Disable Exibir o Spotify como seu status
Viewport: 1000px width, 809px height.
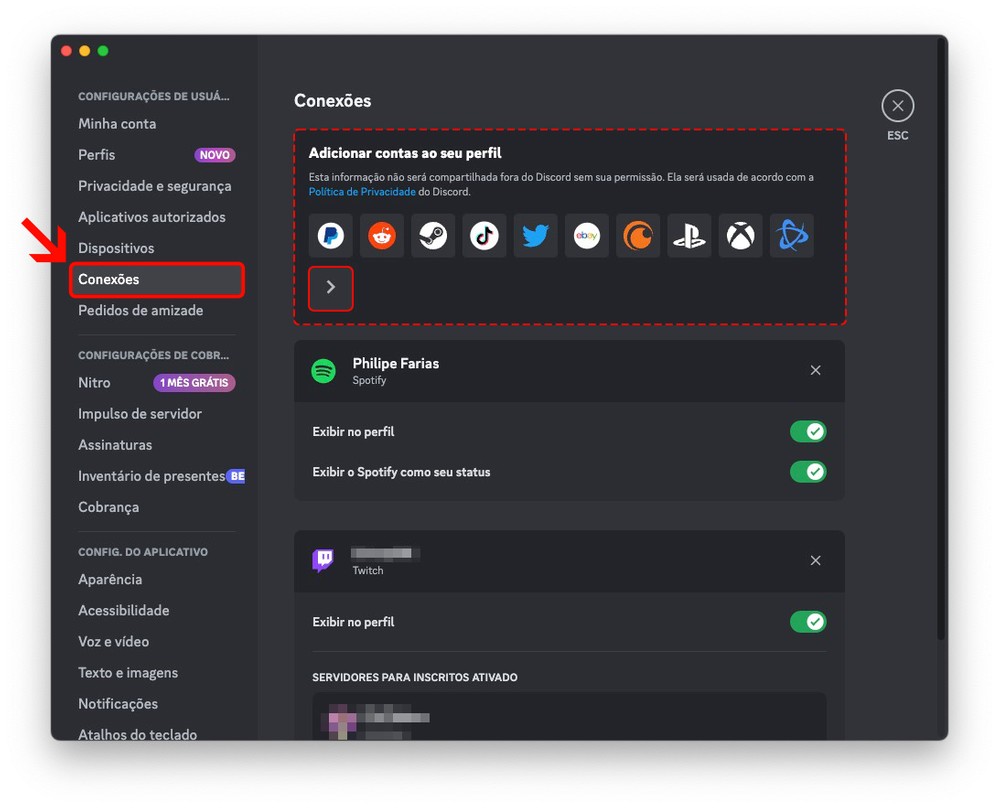pos(808,471)
